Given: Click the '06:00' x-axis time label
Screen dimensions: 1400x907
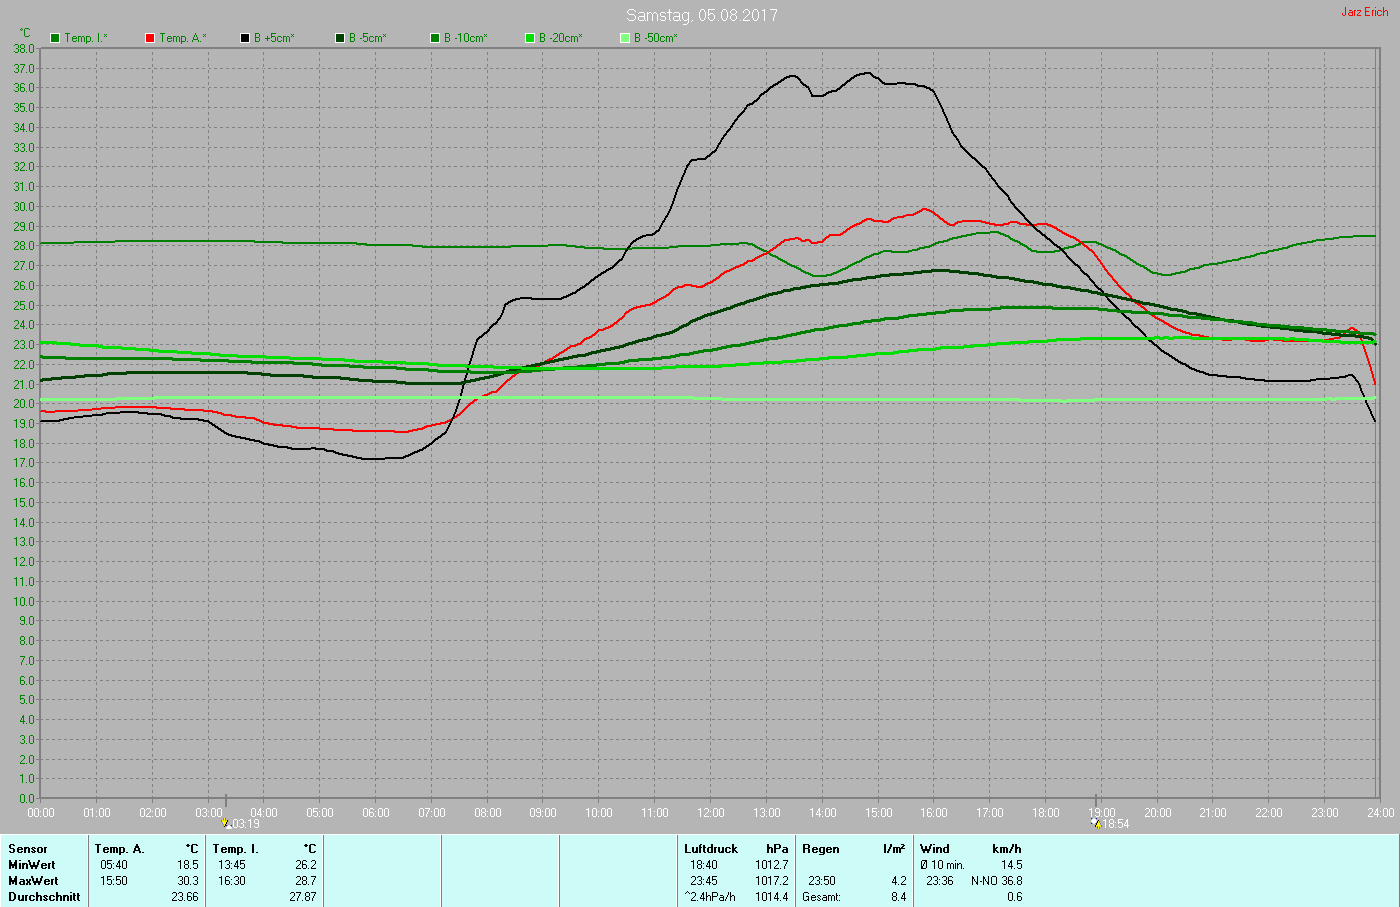Looking at the screenshot, I should pos(376,813).
